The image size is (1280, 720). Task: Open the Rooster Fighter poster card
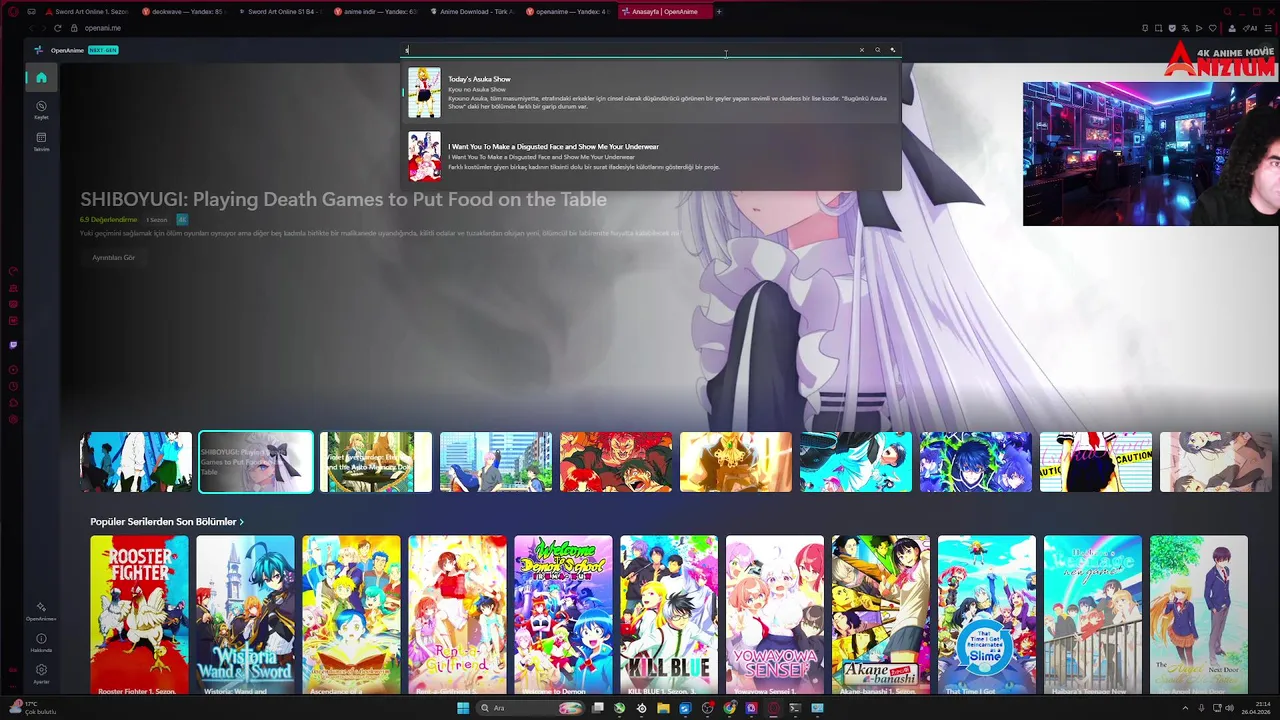[139, 614]
